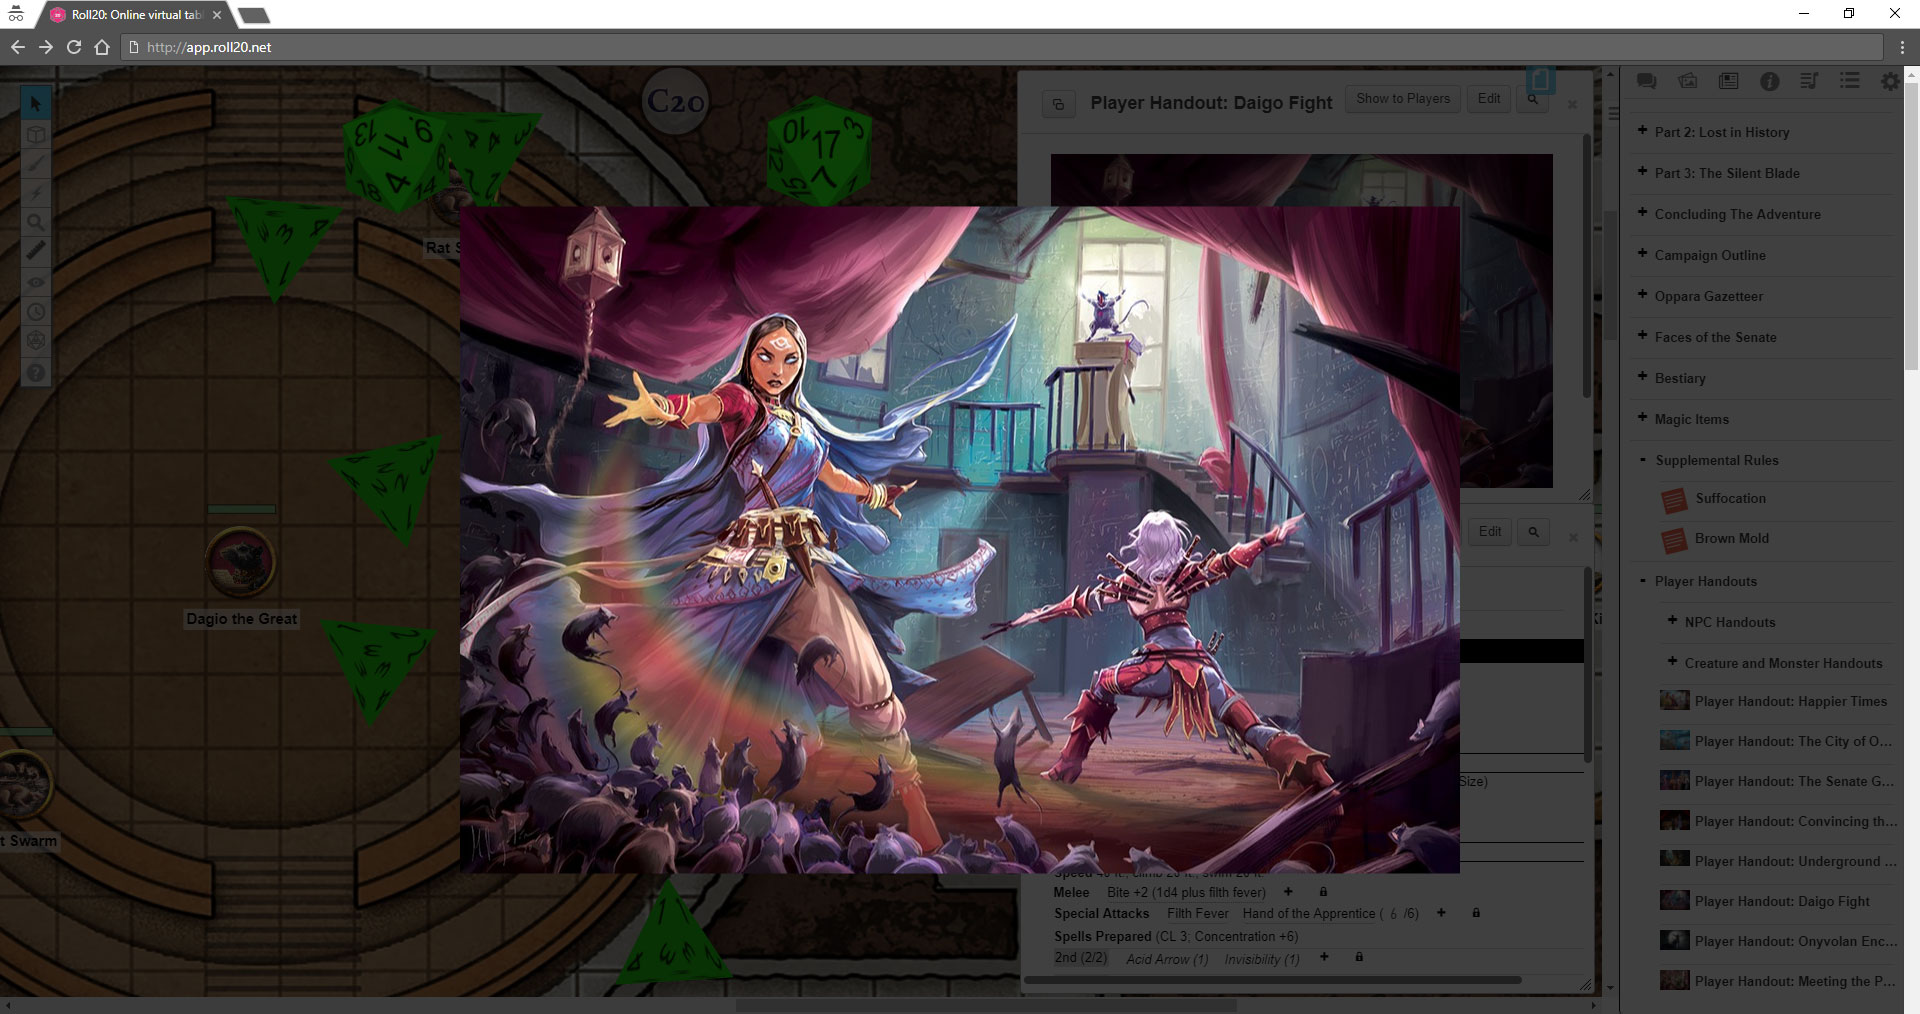
Task: Expand the NPC Handouts folder
Action: pos(1672,621)
